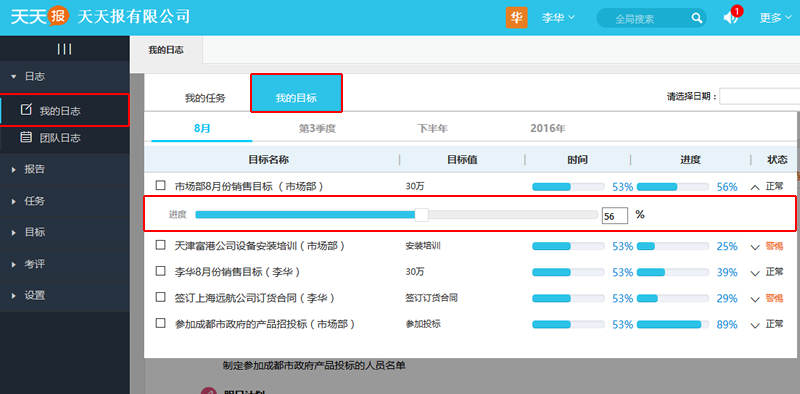Expand 签订上海远航公司订货合同 row chevron
Viewport: 800px width, 394px height.
(755, 300)
